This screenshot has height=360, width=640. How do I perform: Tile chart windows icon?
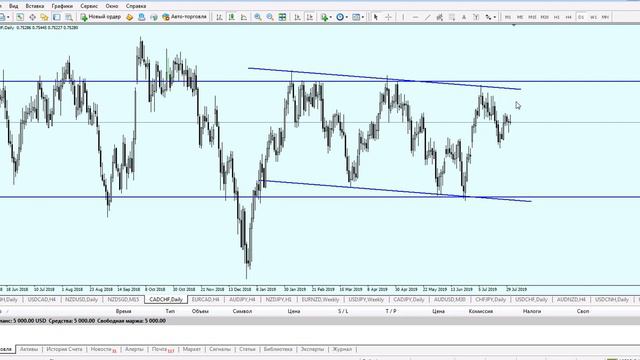click(282, 17)
